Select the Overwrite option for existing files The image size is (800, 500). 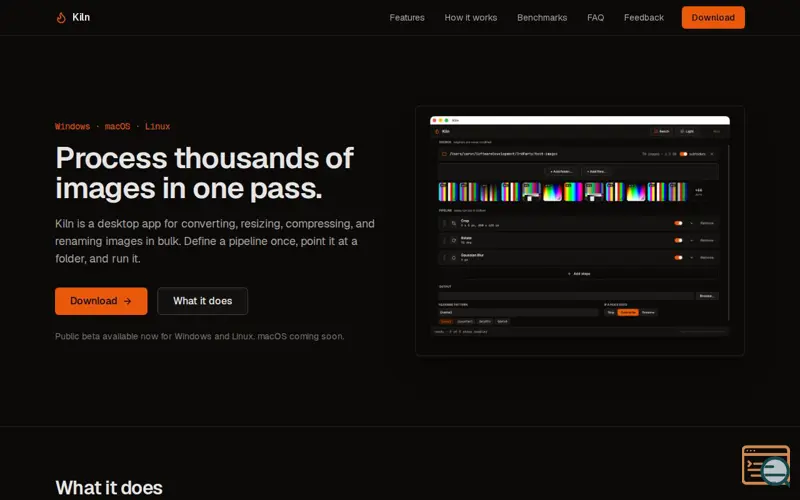(628, 312)
